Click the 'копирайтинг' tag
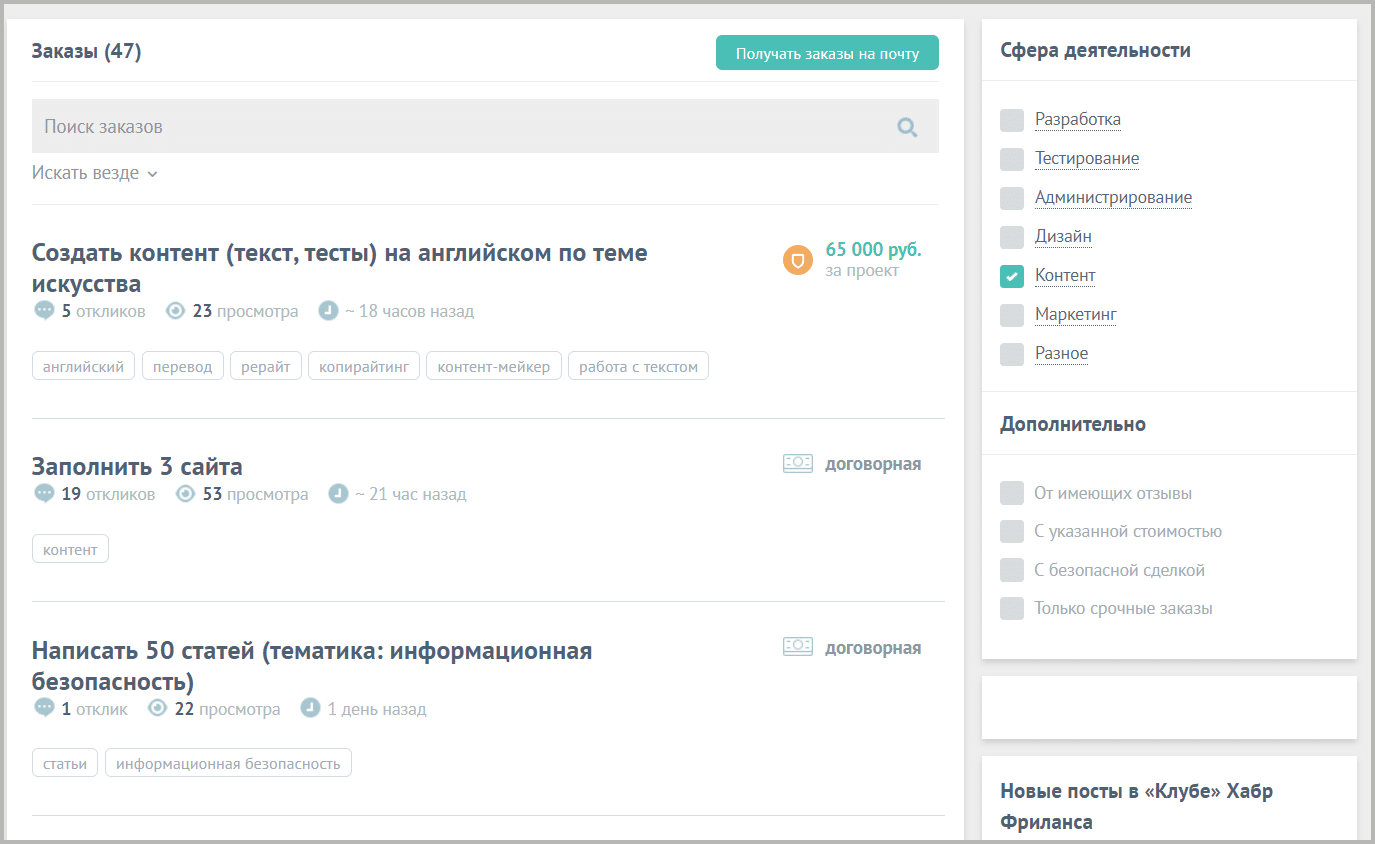This screenshot has width=1375, height=844. click(363, 365)
